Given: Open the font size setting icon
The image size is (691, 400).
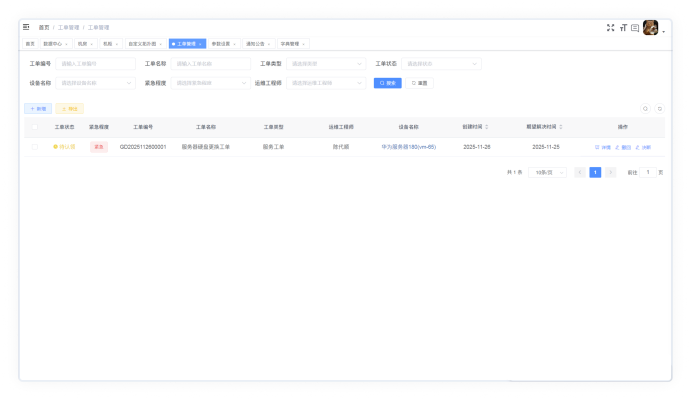Looking at the screenshot, I should (x=623, y=28).
